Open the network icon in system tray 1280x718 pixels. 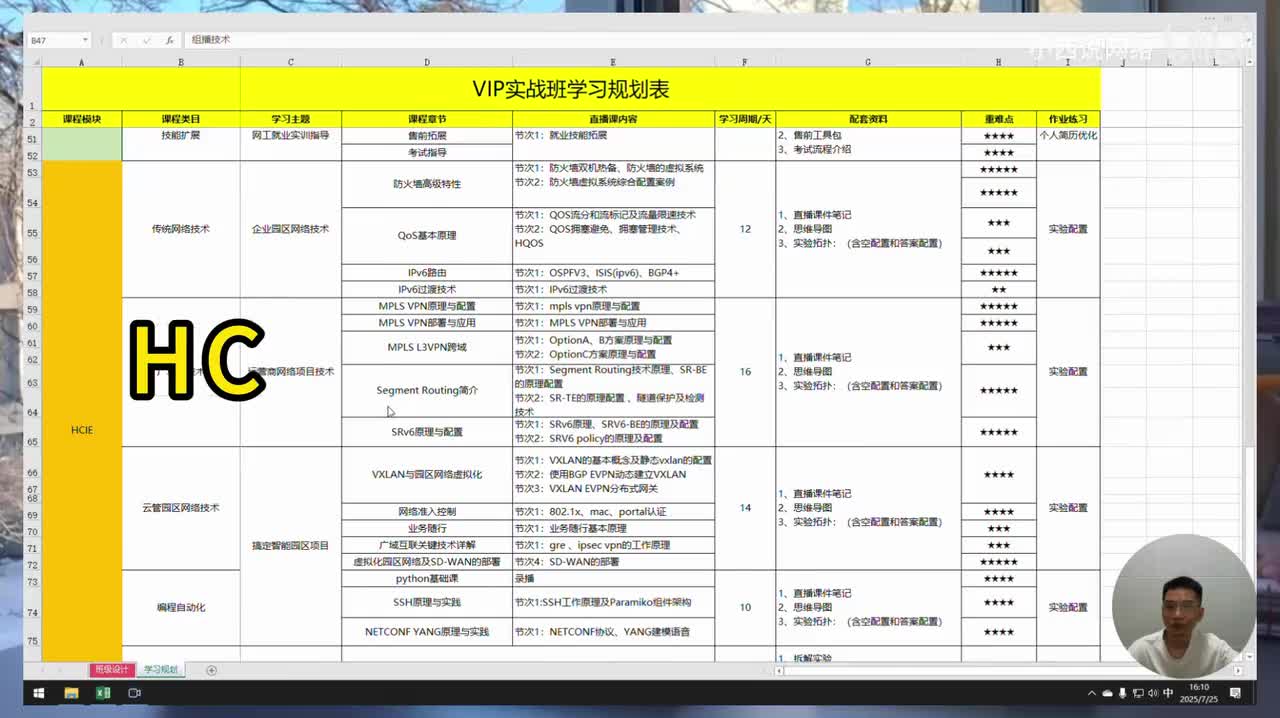[x=1138, y=693]
